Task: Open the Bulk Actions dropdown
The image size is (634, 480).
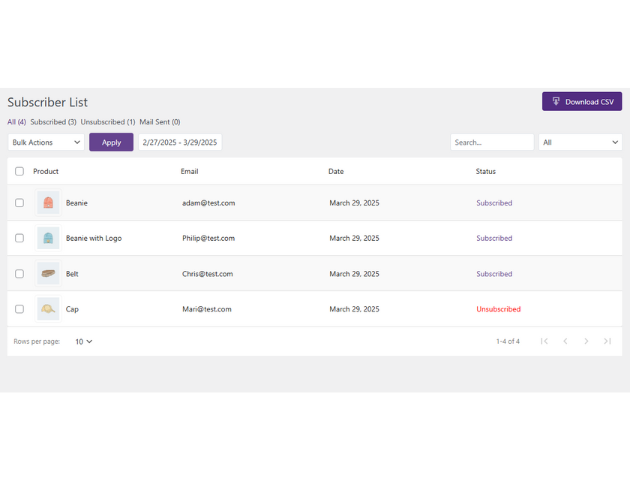Action: [x=46, y=142]
